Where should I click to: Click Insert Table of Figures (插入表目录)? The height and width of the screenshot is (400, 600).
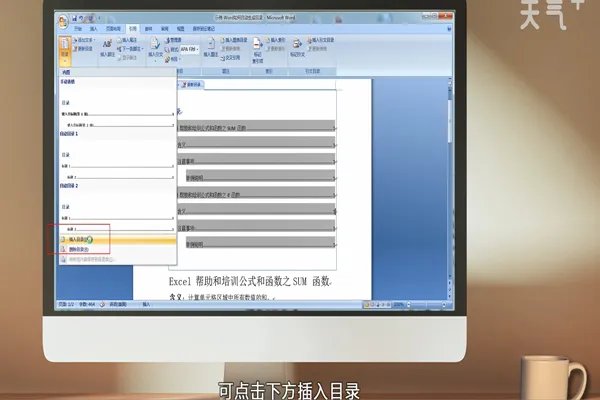point(233,40)
